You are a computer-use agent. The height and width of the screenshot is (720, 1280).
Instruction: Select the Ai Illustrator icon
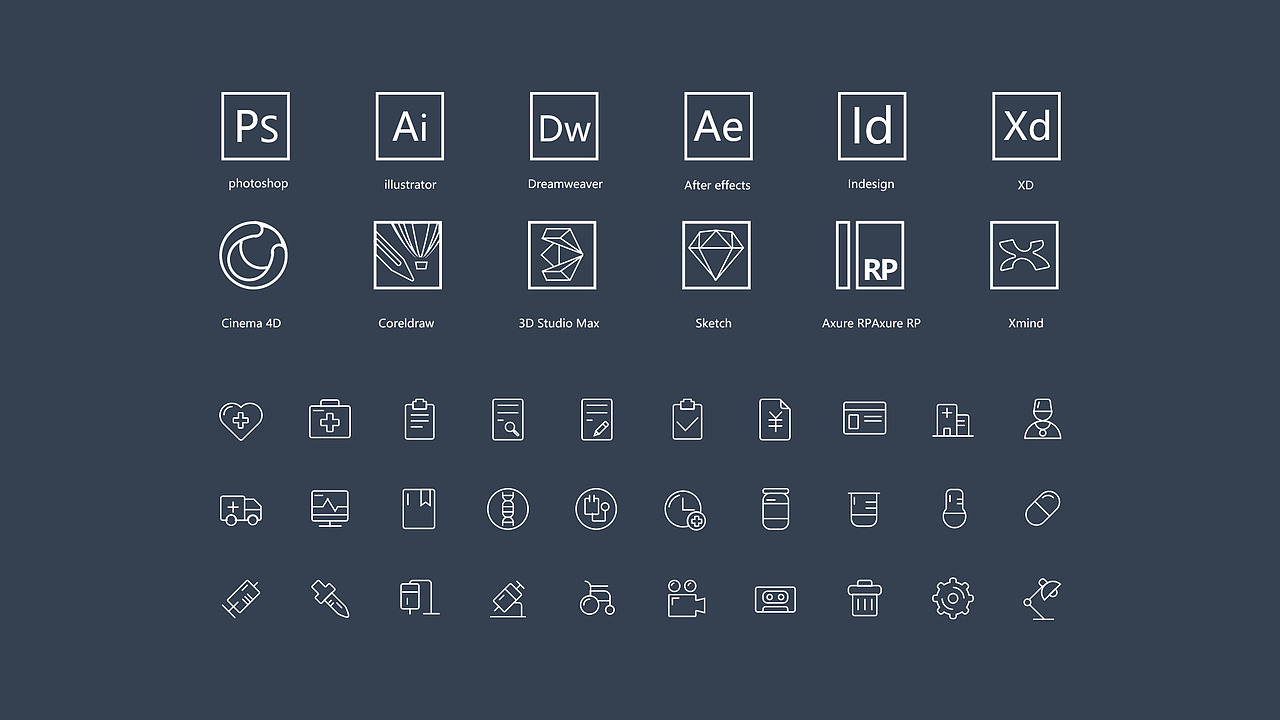pos(410,126)
